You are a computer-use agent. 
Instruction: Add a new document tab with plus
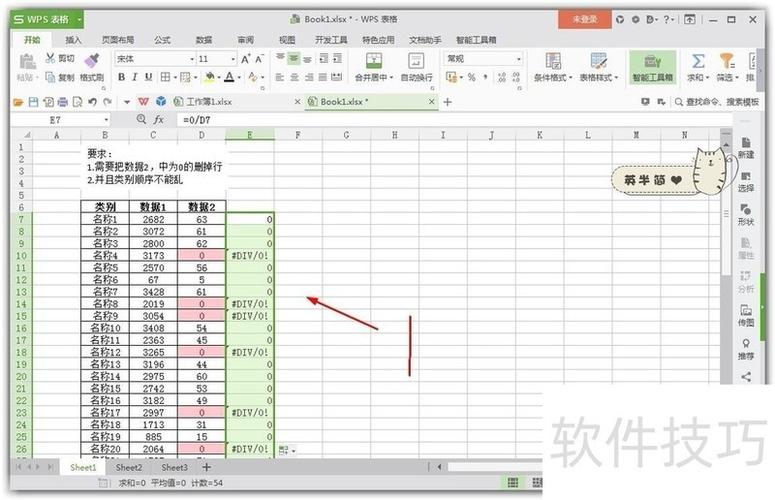(x=448, y=102)
